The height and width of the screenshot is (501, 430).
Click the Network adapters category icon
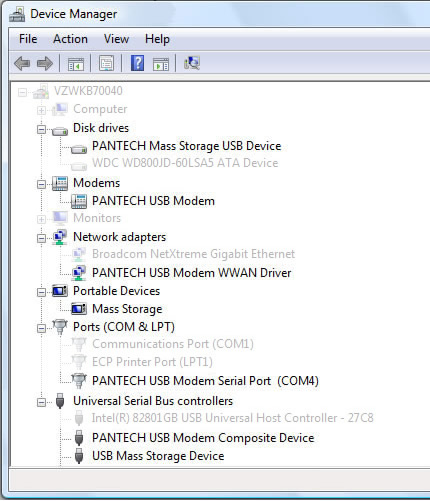pos(60,237)
